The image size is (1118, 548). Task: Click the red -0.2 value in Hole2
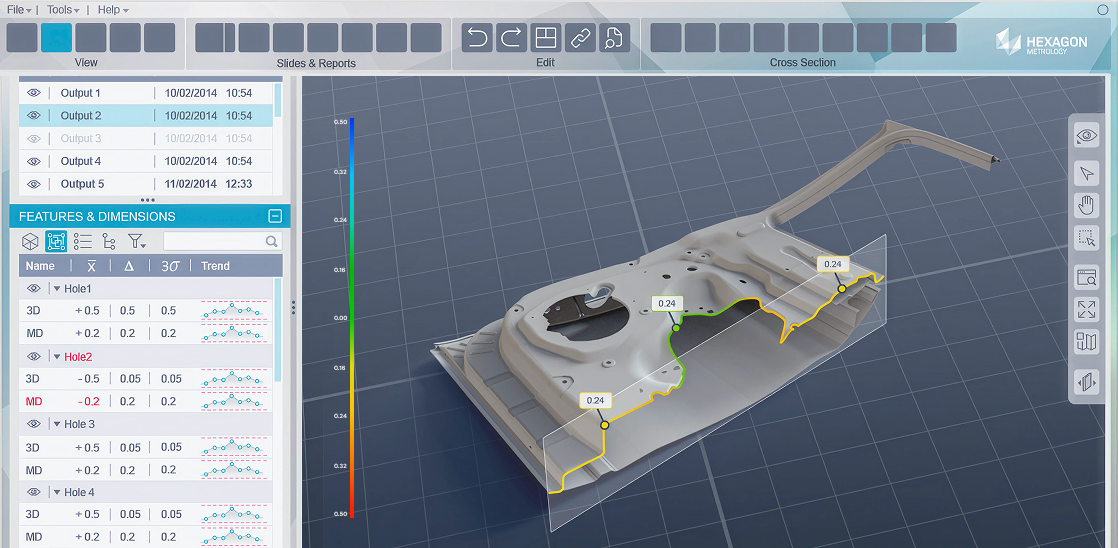(x=89, y=401)
